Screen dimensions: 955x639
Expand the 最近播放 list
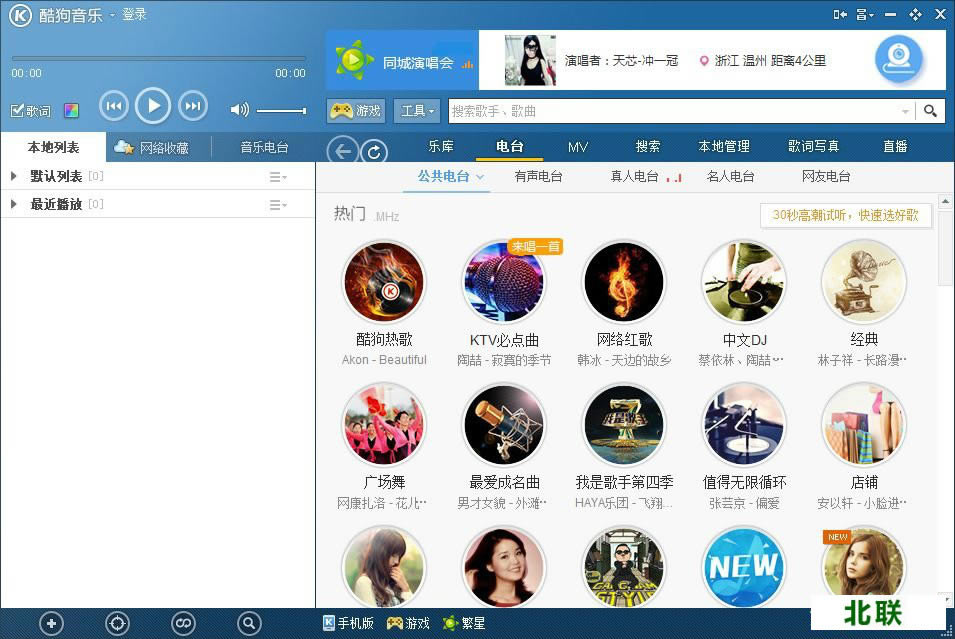point(13,205)
